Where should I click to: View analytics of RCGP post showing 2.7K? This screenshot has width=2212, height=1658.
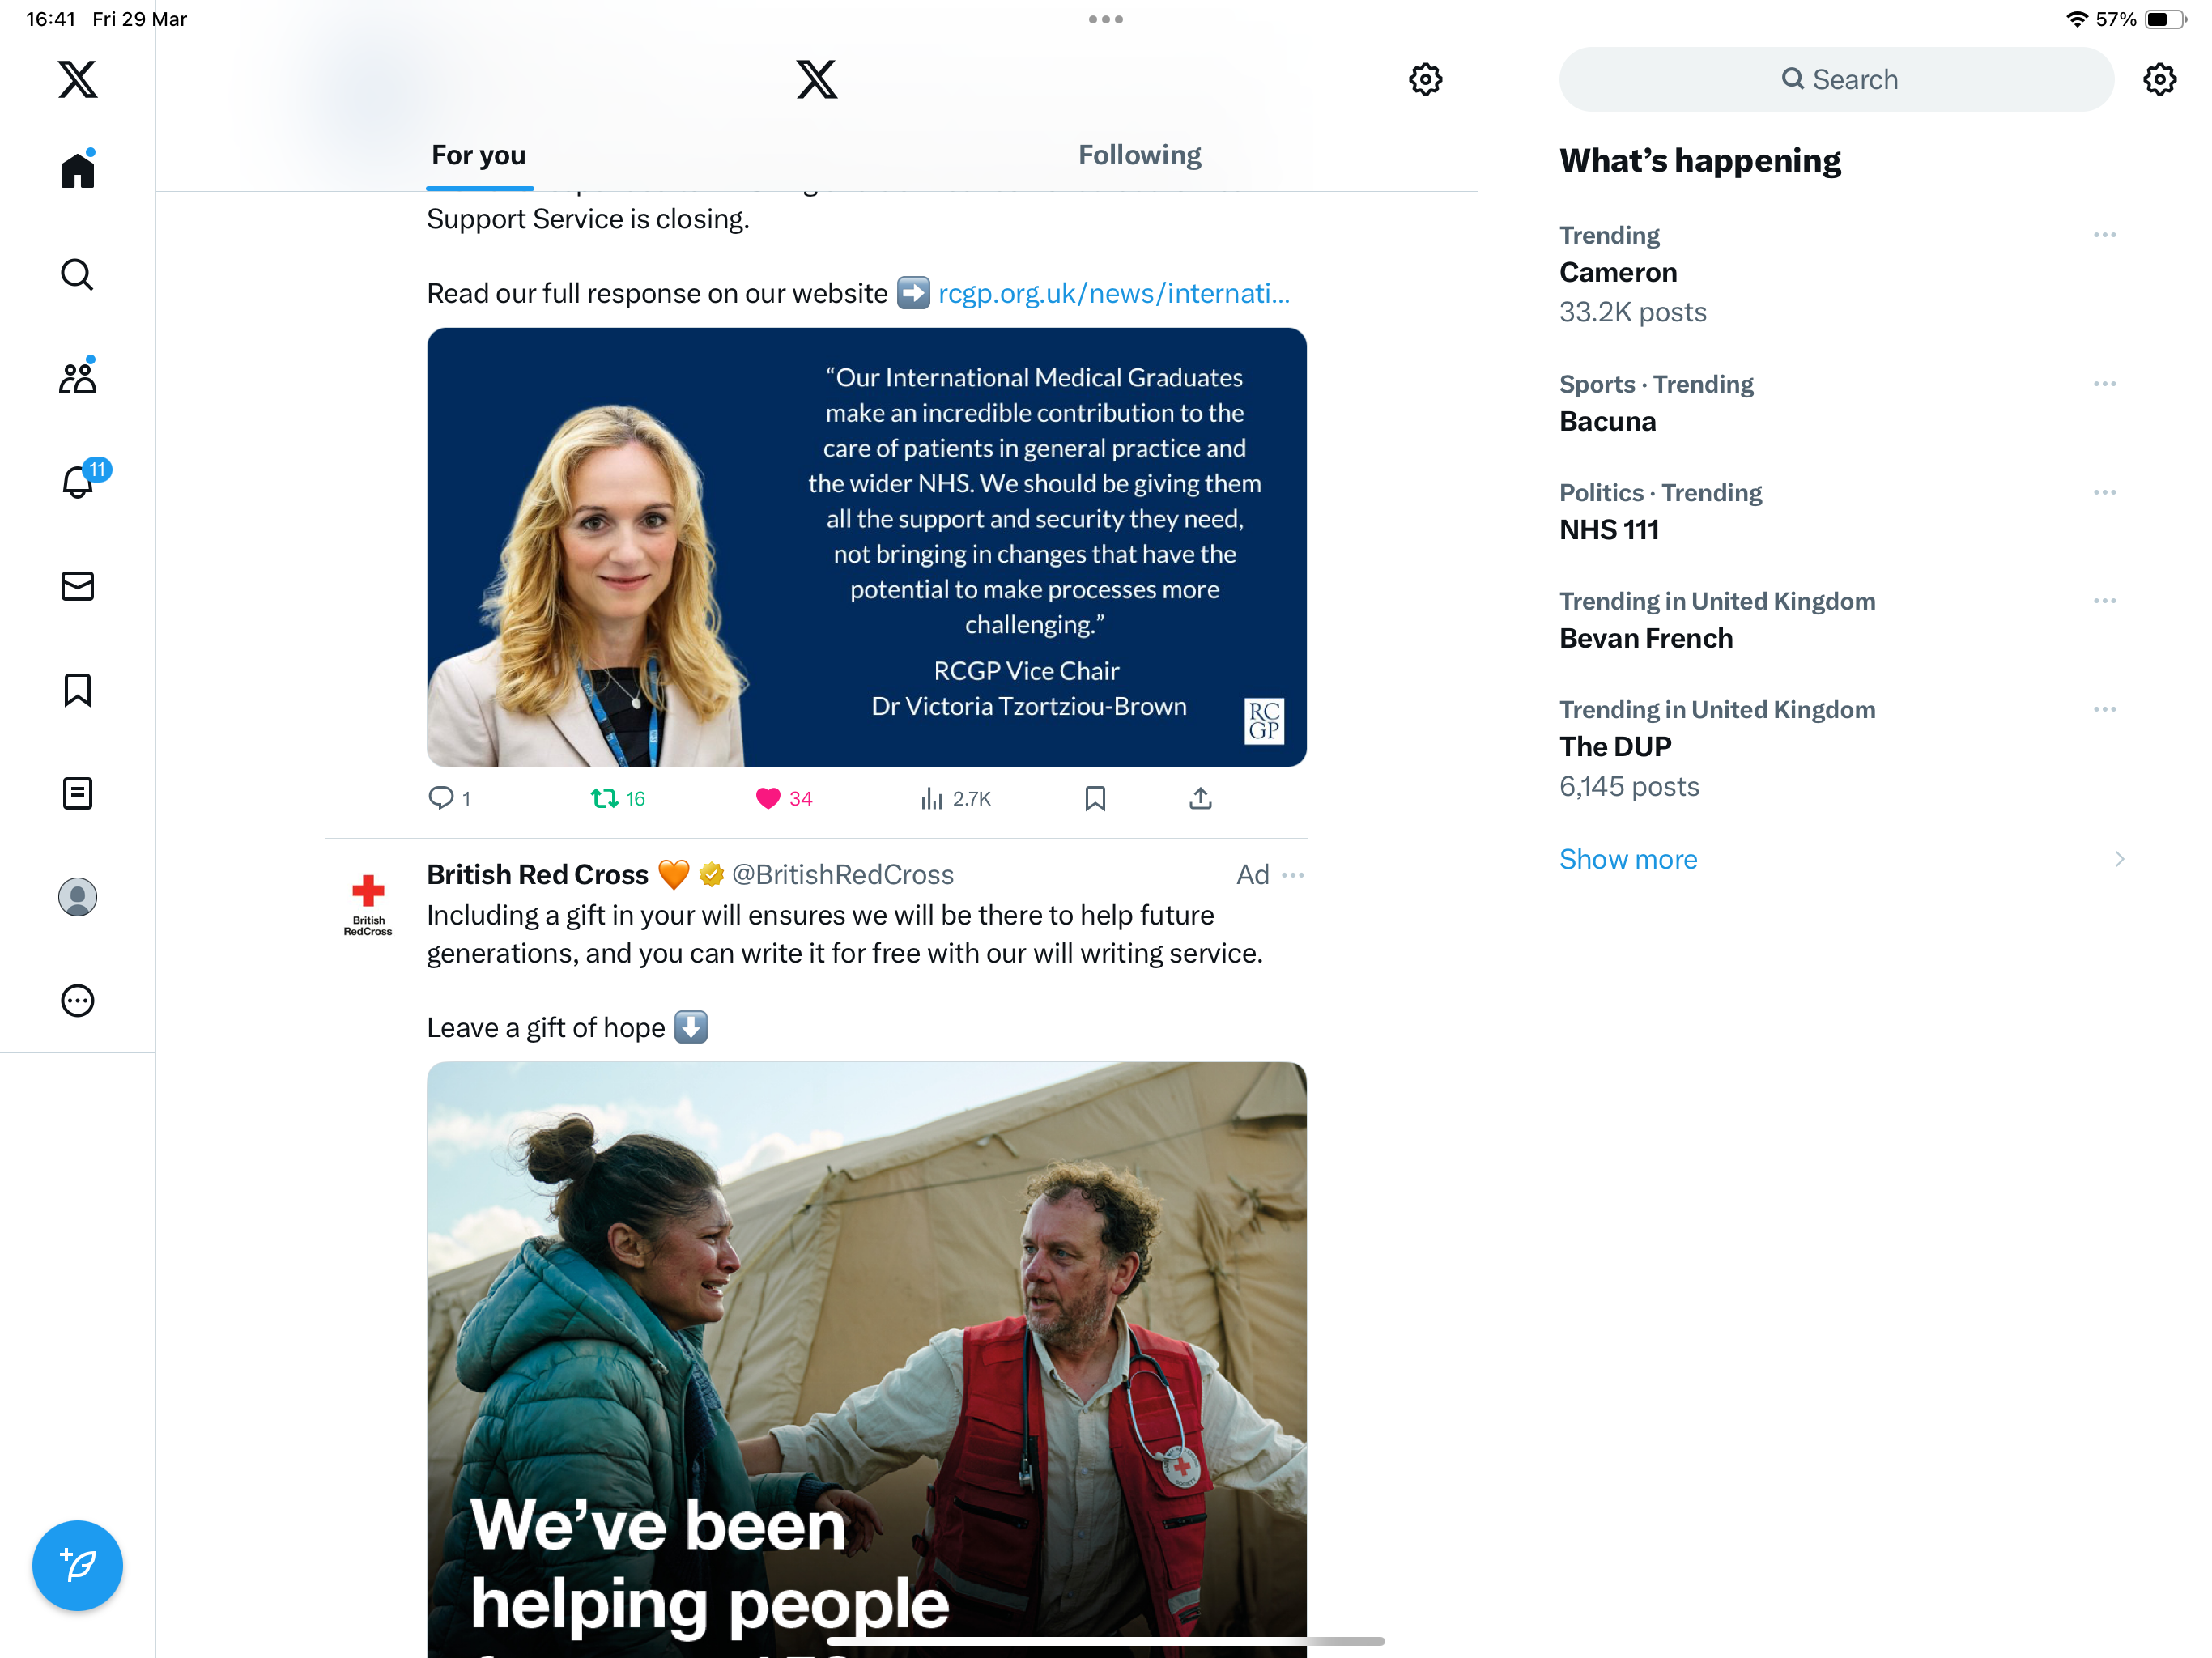[955, 798]
